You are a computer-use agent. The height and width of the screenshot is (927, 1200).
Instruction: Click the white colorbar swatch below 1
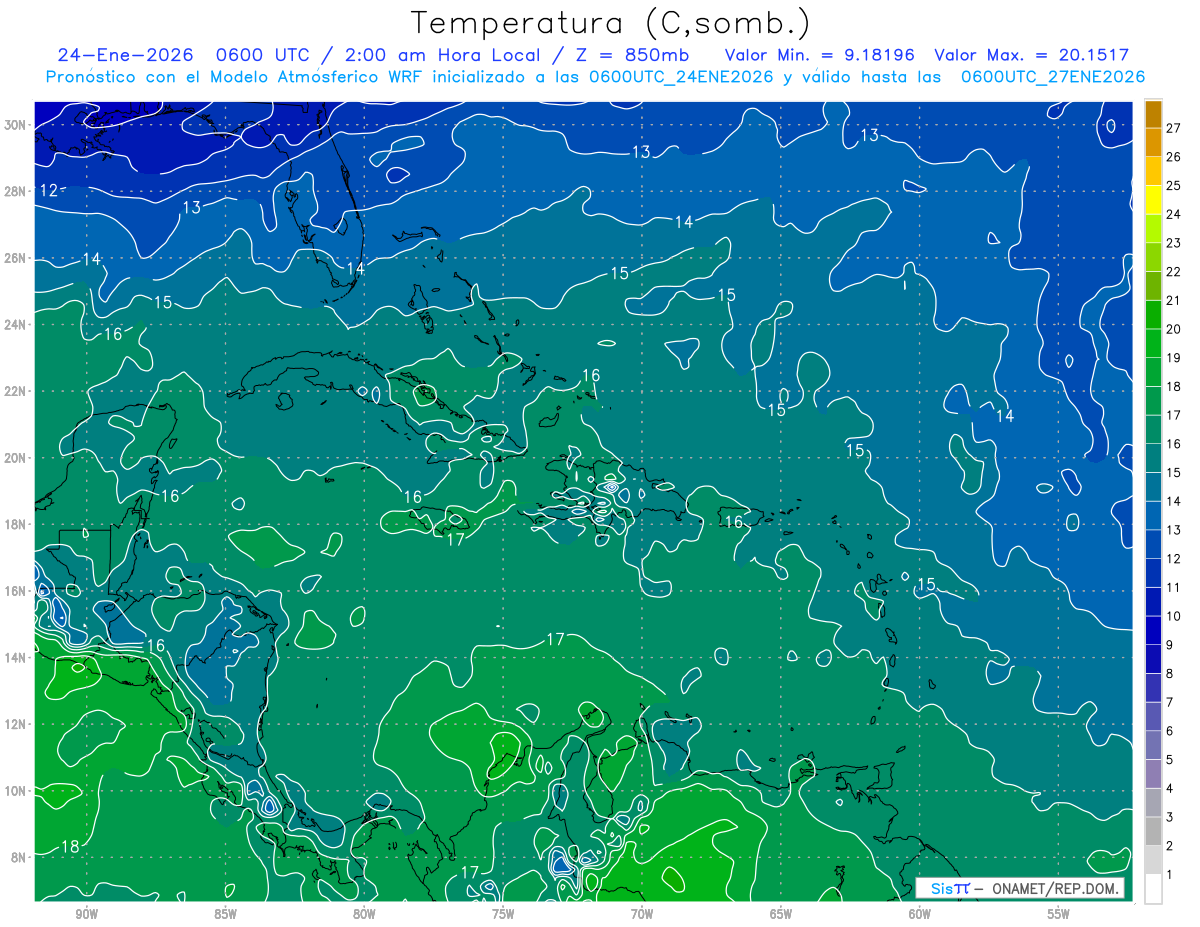tap(1153, 890)
